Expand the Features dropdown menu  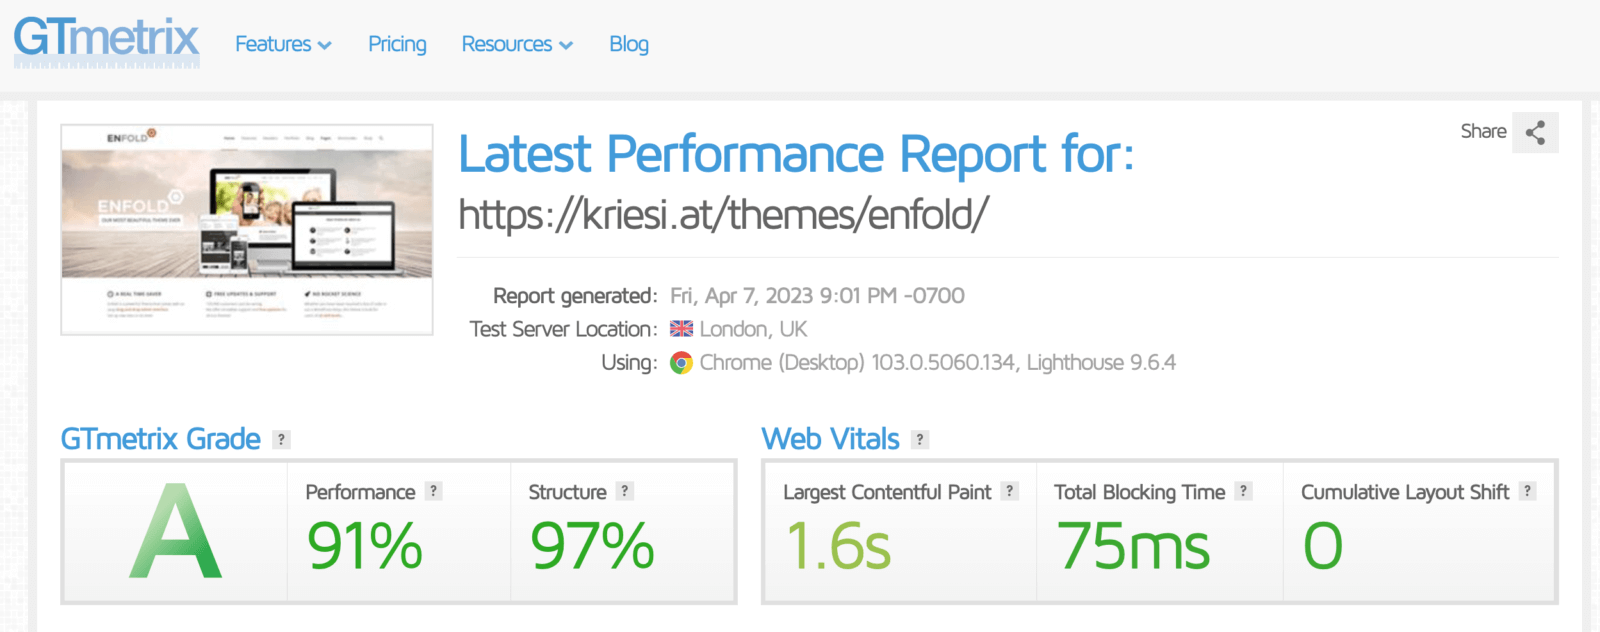[283, 44]
